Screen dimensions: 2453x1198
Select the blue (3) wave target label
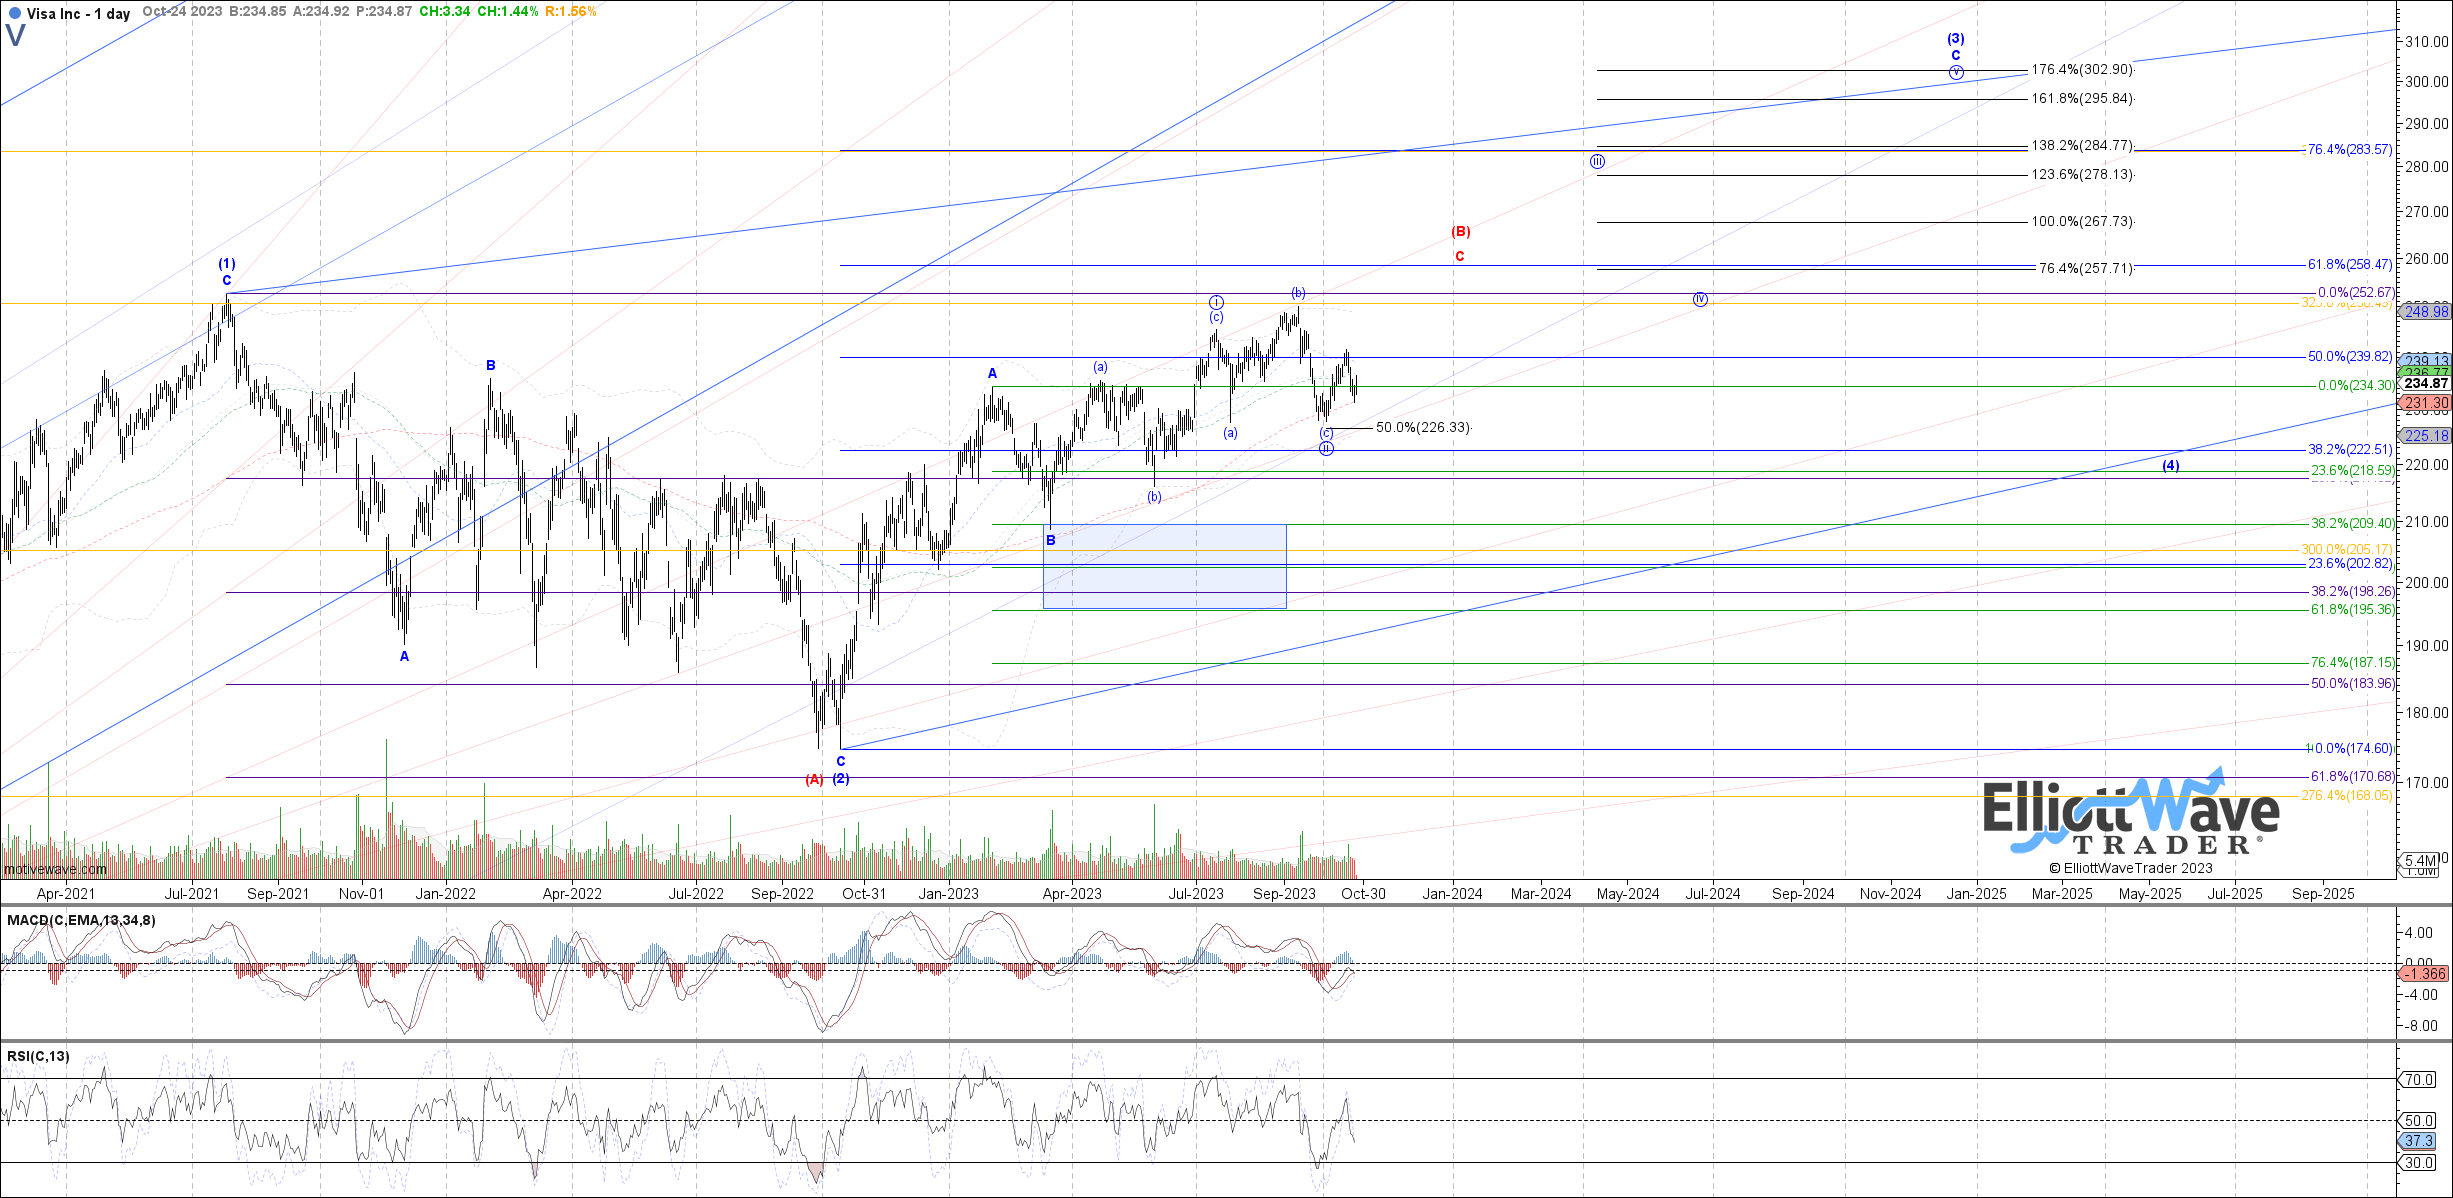pyautogui.click(x=1955, y=40)
